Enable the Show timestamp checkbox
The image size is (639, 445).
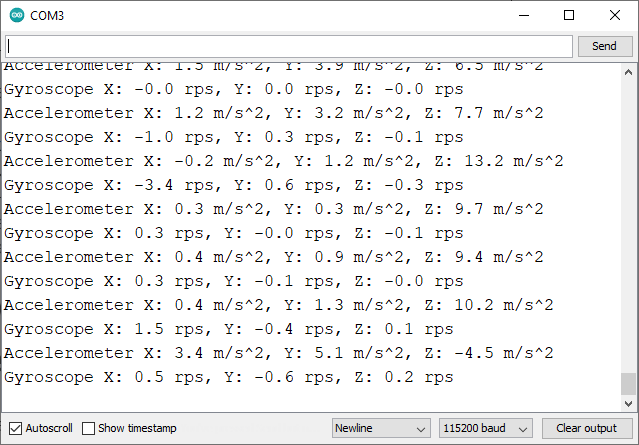[x=89, y=428]
